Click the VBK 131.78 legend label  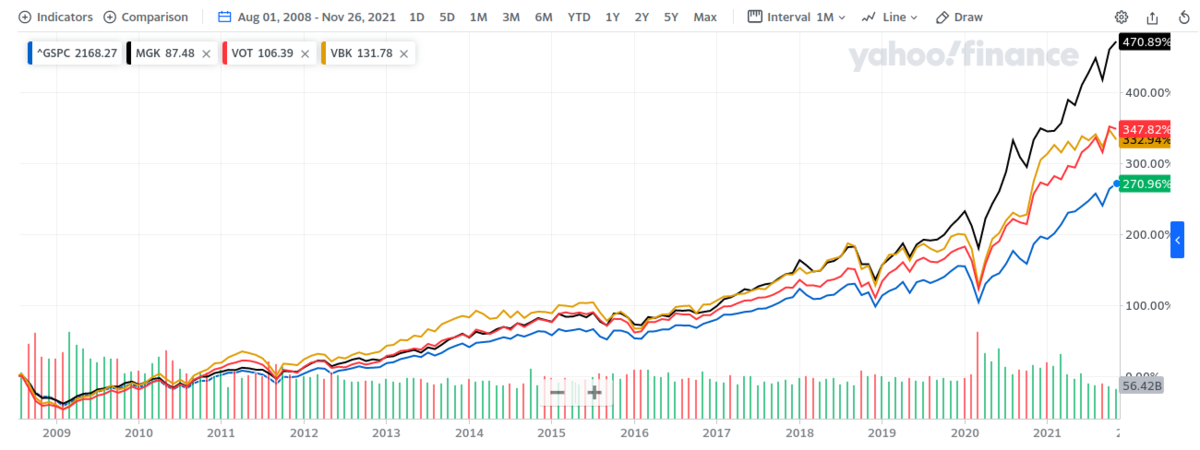(363, 53)
